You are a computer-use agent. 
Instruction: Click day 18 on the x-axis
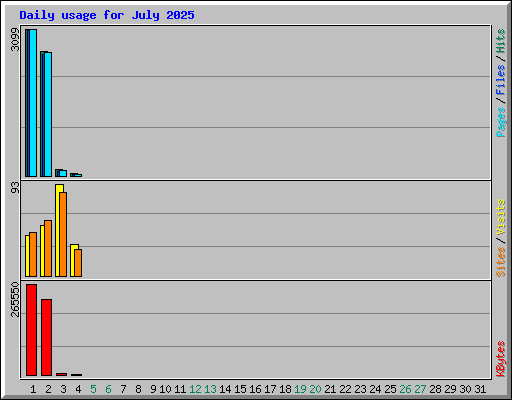click(285, 389)
